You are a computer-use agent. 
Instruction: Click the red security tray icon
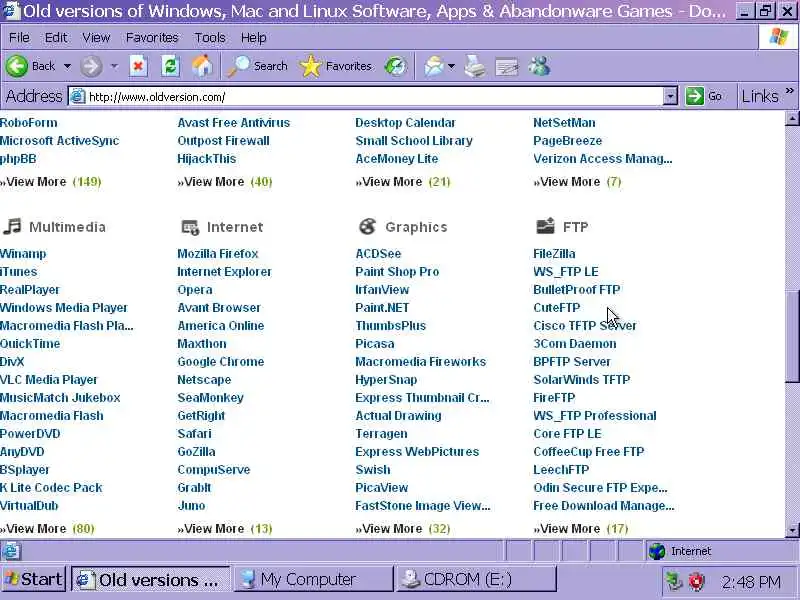[x=697, y=581]
